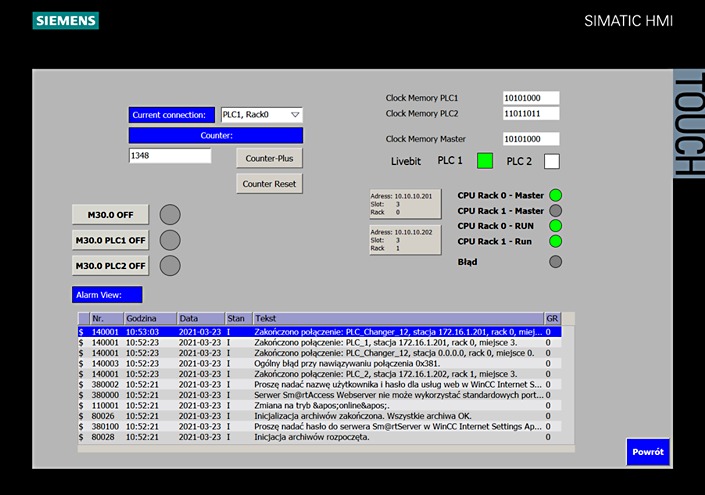Select the first alarm row at 10:53:03
The height and width of the screenshot is (495, 705).
(x=310, y=331)
